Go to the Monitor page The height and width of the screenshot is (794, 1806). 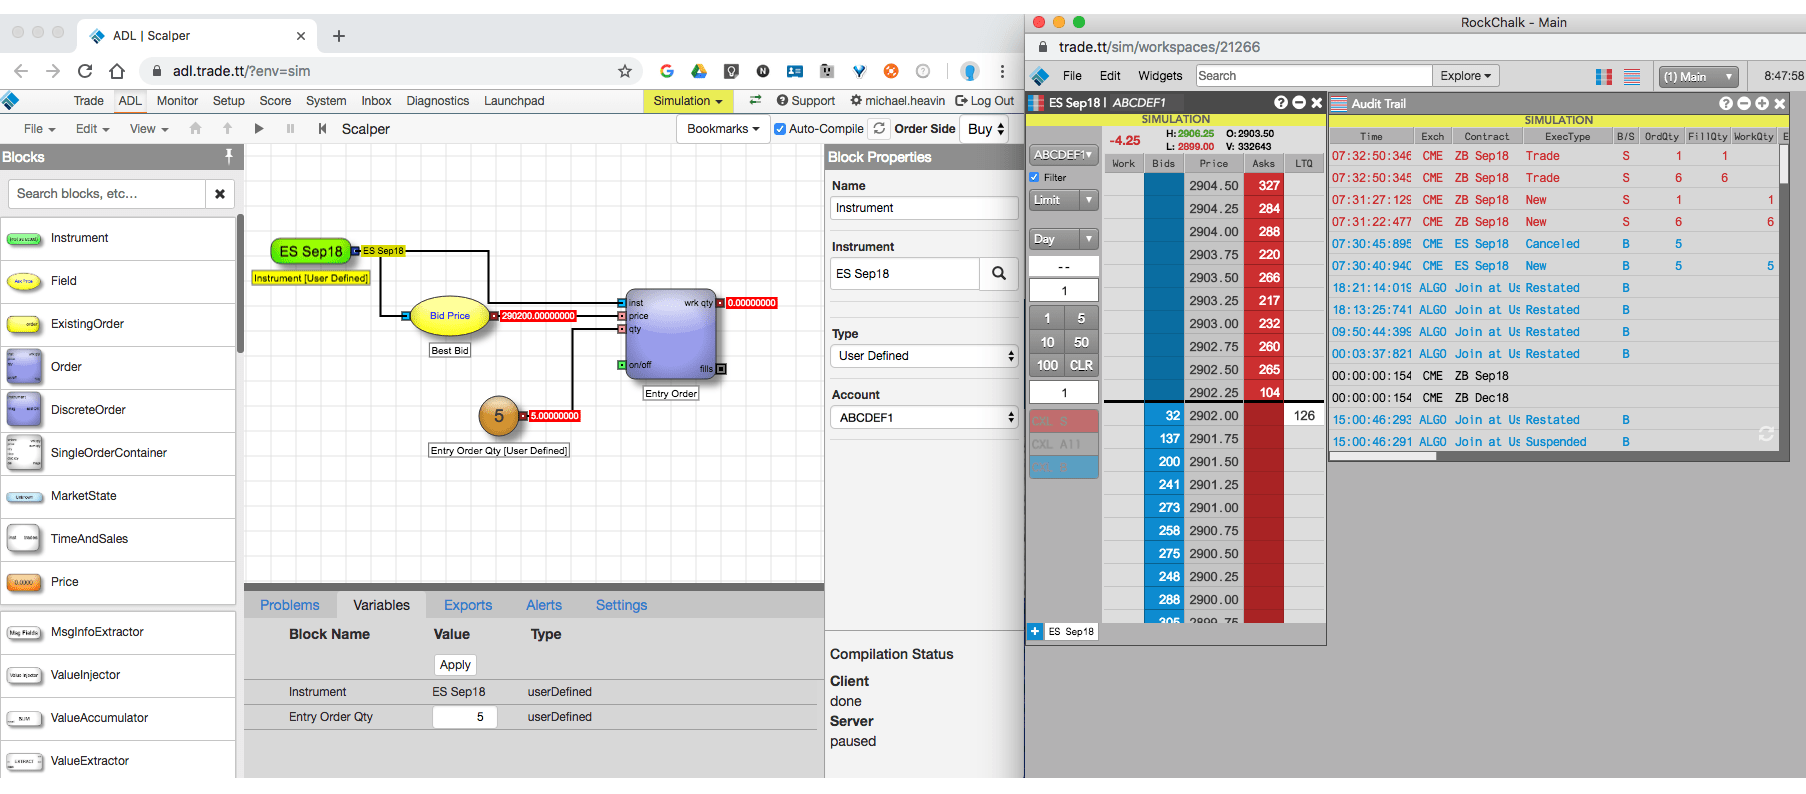coord(177,101)
